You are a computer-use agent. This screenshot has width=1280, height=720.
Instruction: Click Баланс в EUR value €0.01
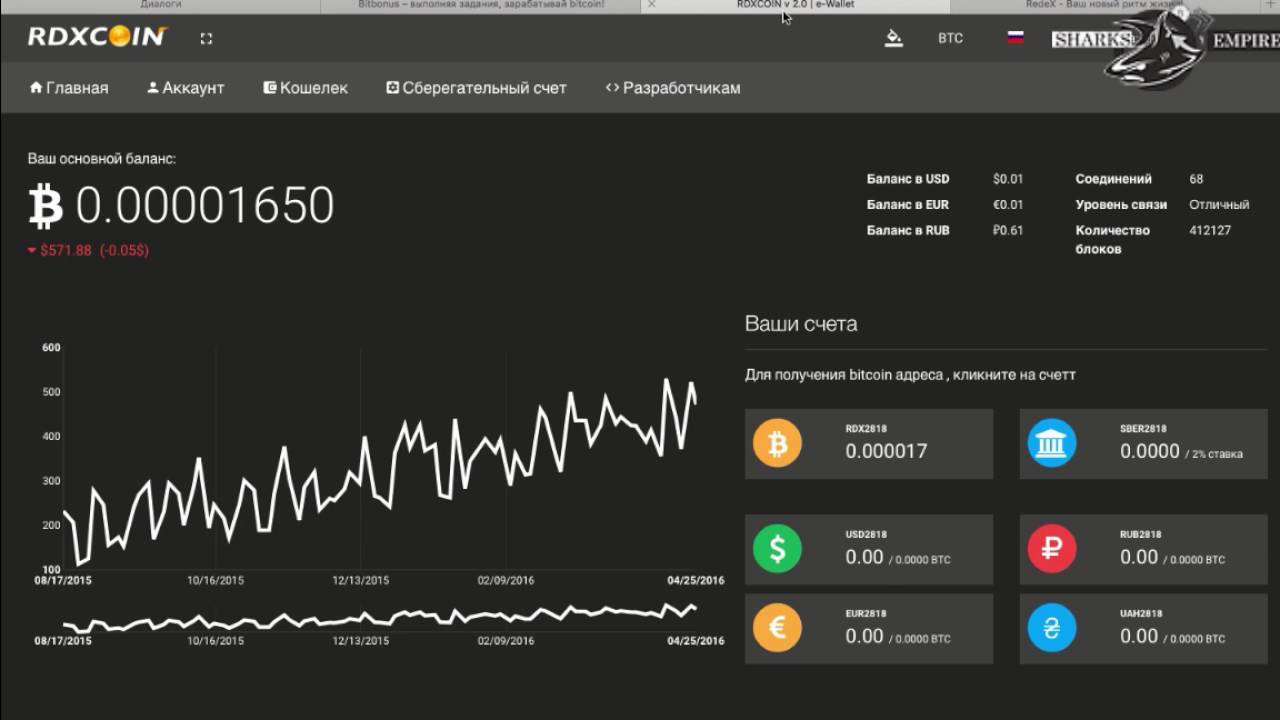(x=1008, y=205)
